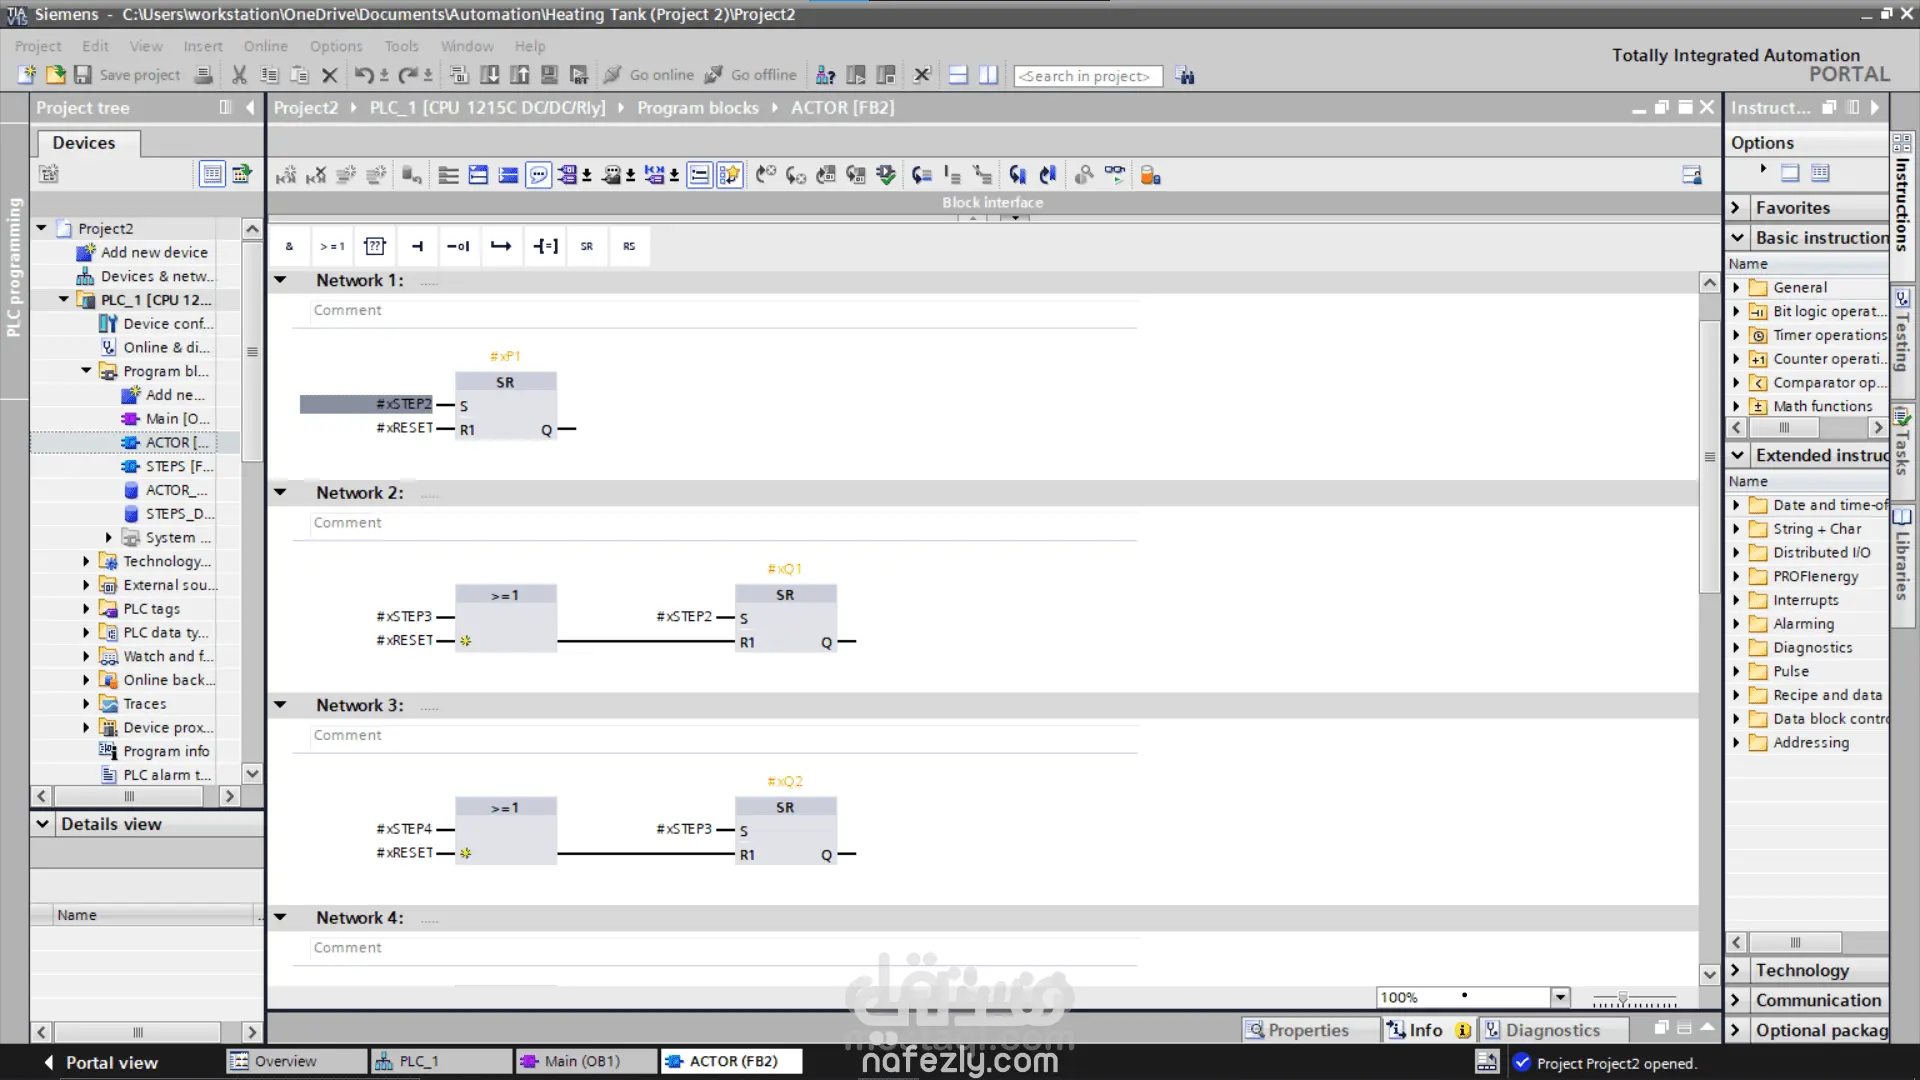Redo the last undone action

tap(408, 75)
